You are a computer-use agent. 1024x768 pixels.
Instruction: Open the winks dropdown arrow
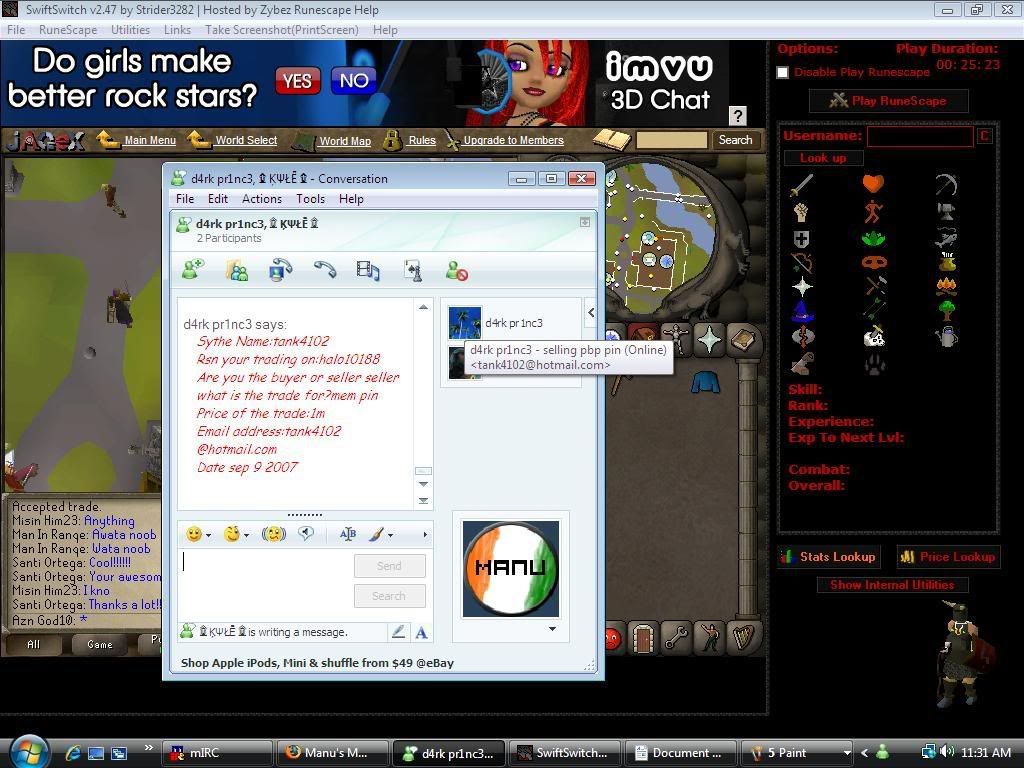[246, 536]
